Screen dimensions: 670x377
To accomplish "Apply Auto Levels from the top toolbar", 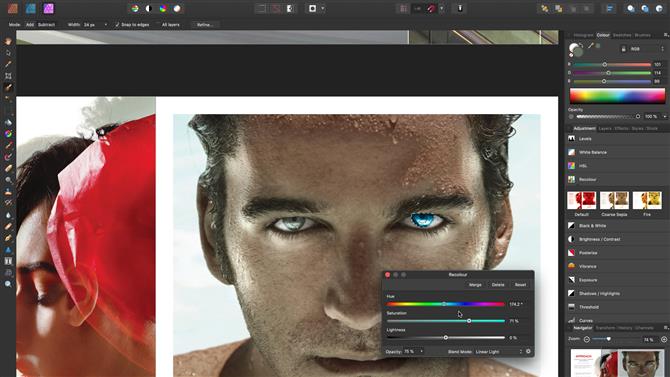I will point(135,9).
